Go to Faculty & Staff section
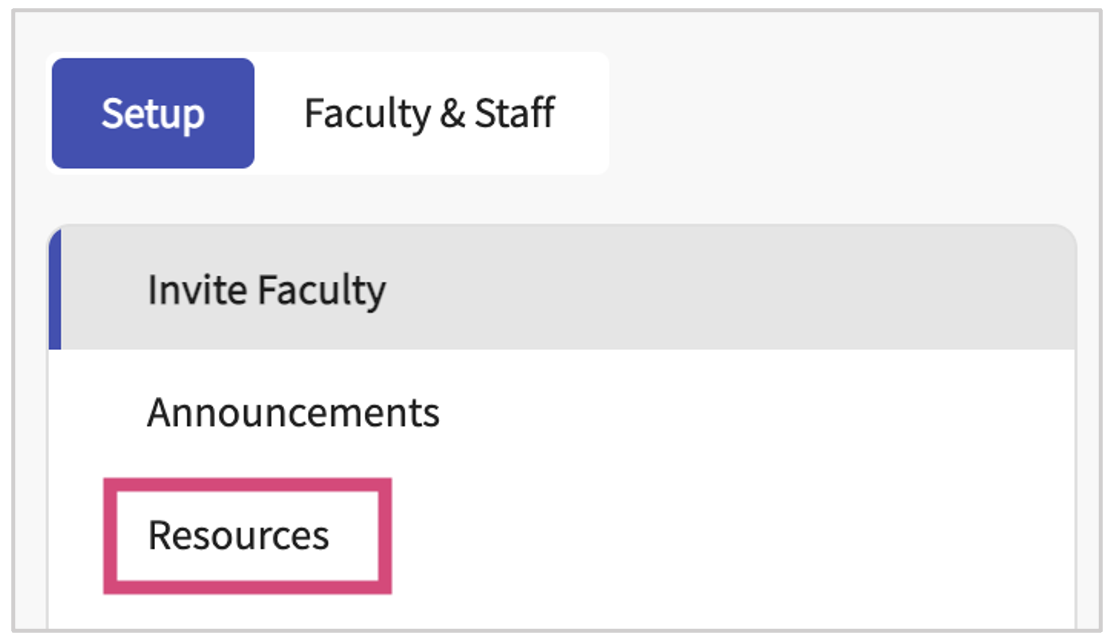The width and height of the screenshot is (1112, 644). pos(429,113)
